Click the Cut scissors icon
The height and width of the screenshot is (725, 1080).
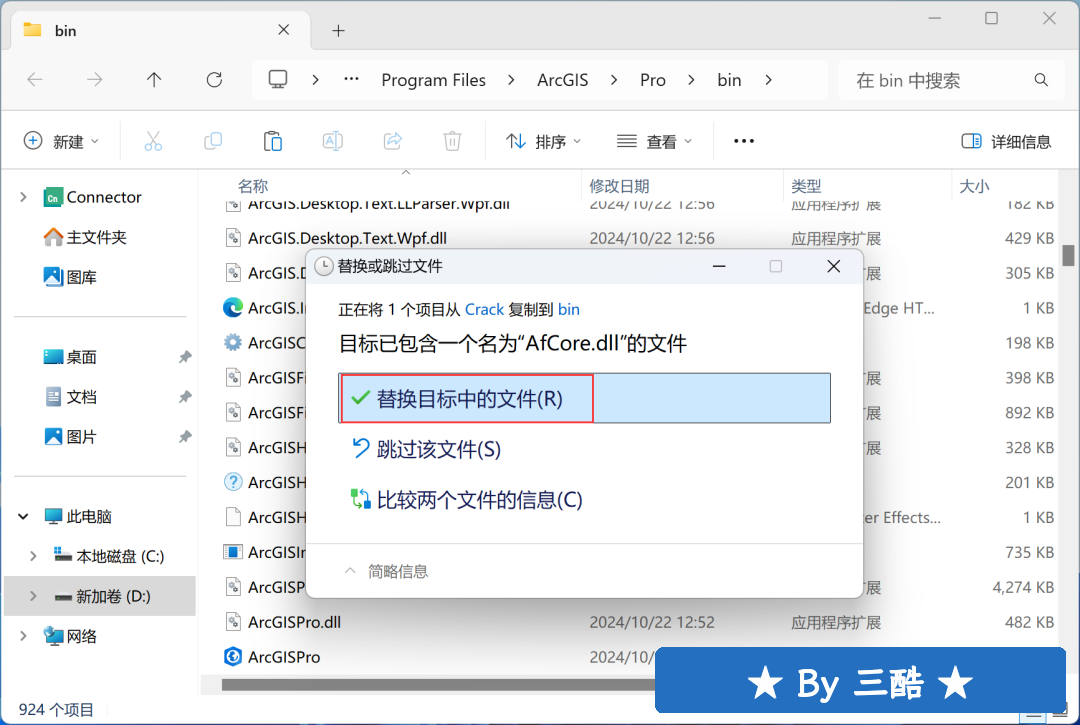pyautogui.click(x=153, y=141)
